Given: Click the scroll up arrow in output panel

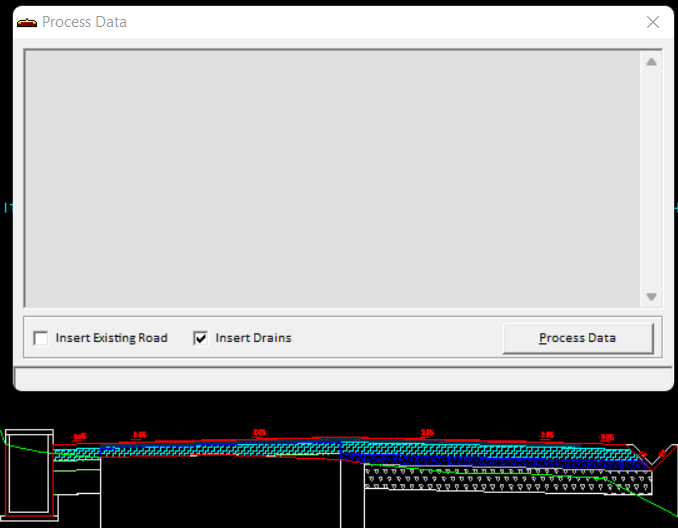Looking at the screenshot, I should pos(651,62).
